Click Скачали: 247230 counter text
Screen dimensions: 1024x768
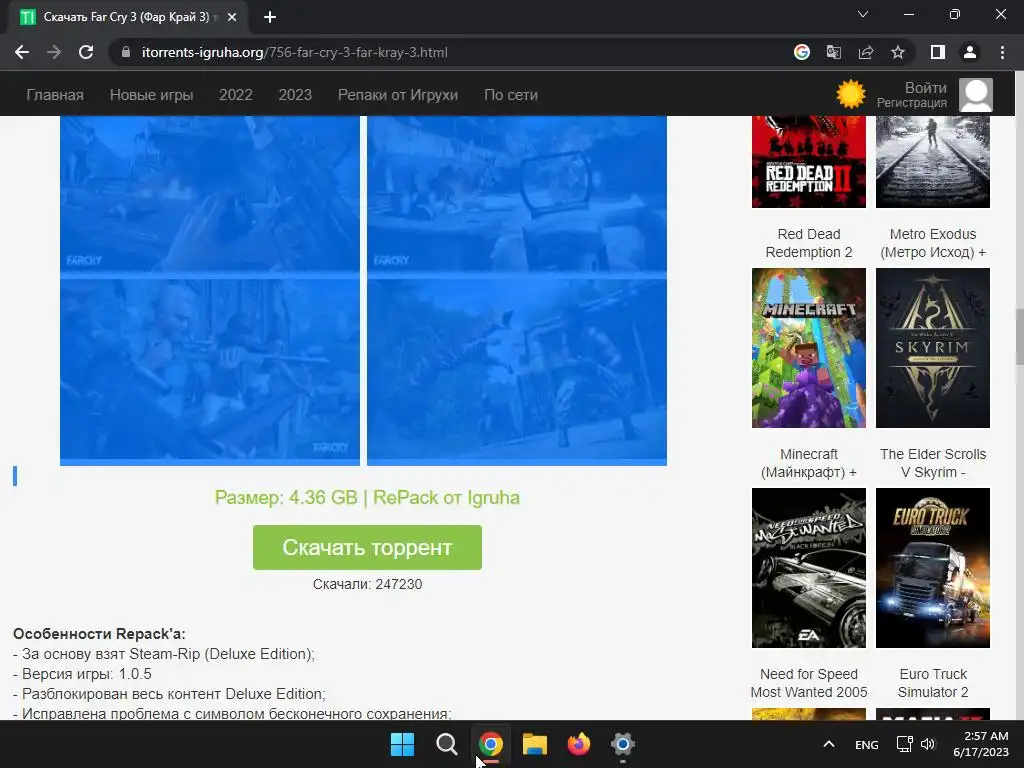[367, 584]
